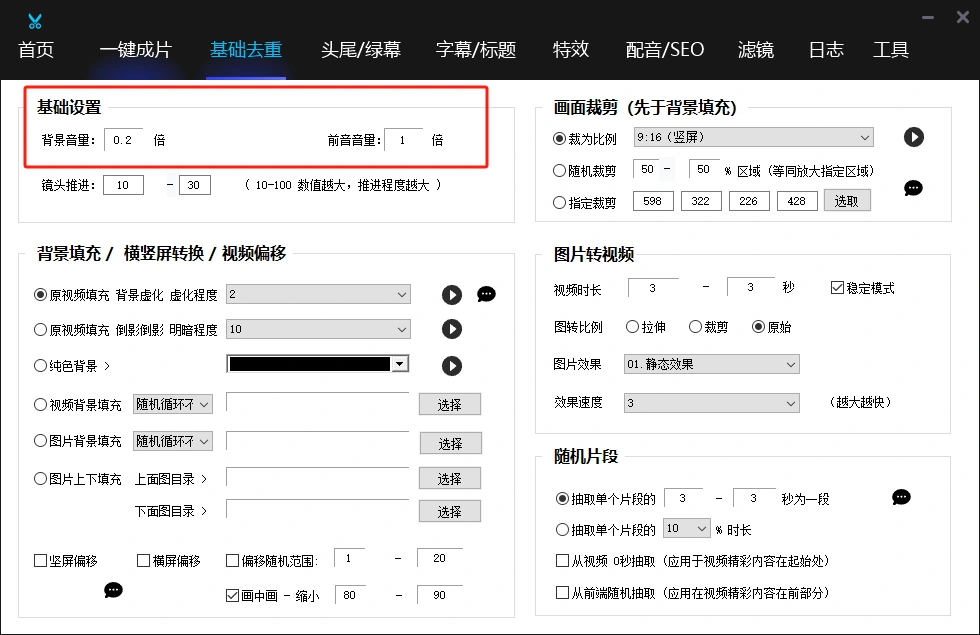Expand the 裁为比例 9:16 (竖屏) dropdown
This screenshot has width=980, height=635.
point(754,138)
